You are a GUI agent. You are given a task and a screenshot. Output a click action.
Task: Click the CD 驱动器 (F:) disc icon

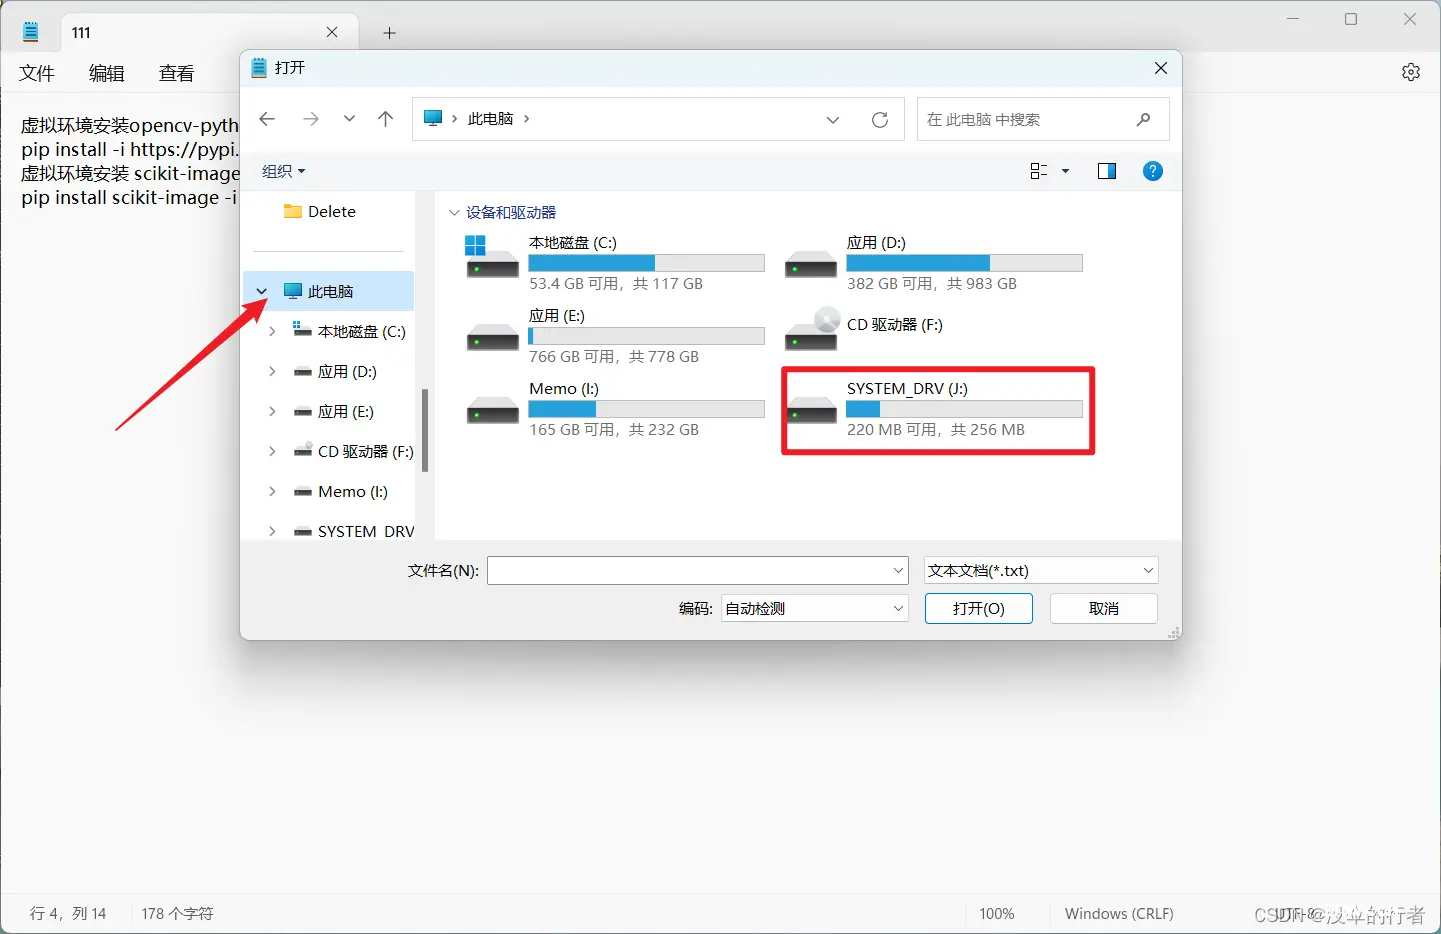[811, 329]
